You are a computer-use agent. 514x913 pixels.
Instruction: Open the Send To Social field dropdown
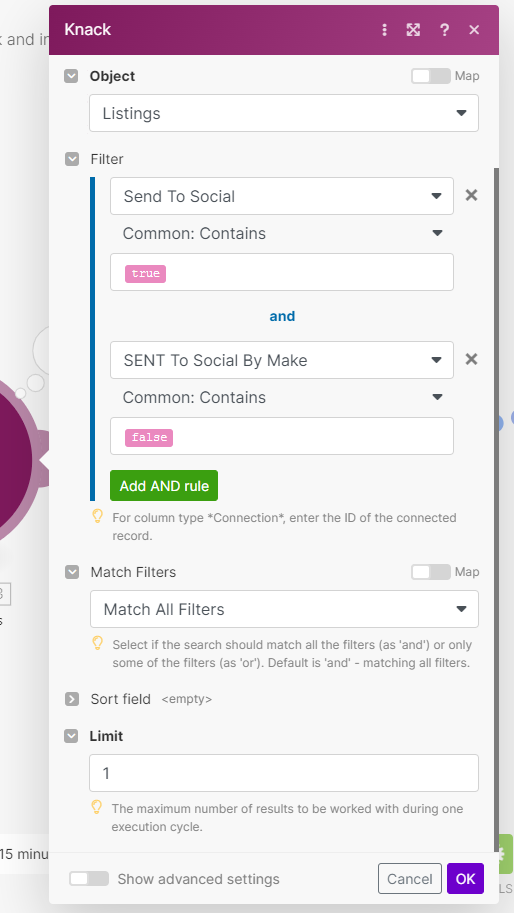282,196
